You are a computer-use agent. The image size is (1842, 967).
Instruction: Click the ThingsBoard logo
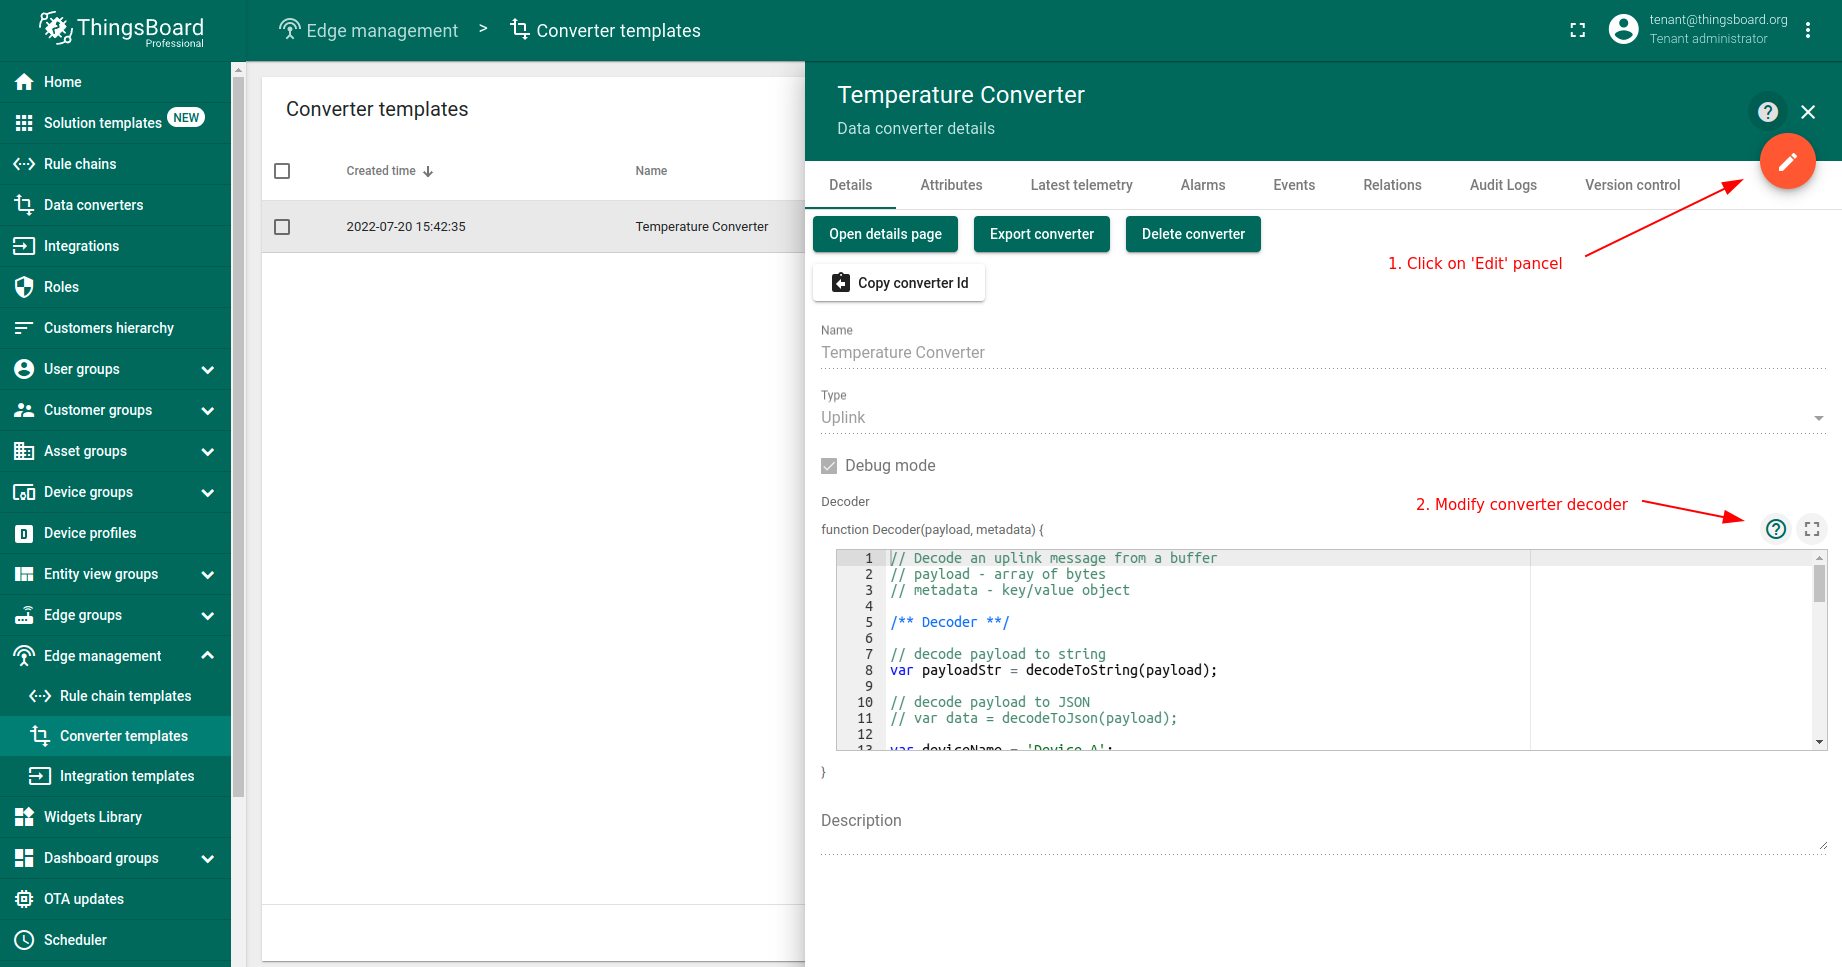[x=121, y=29]
